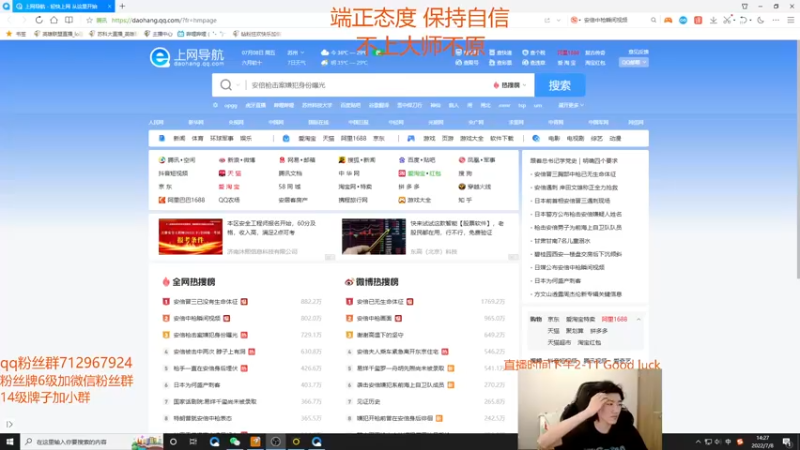This screenshot has height=450, width=800.
Task: Open the settings gear beside quick links
Action: click(x=215, y=105)
